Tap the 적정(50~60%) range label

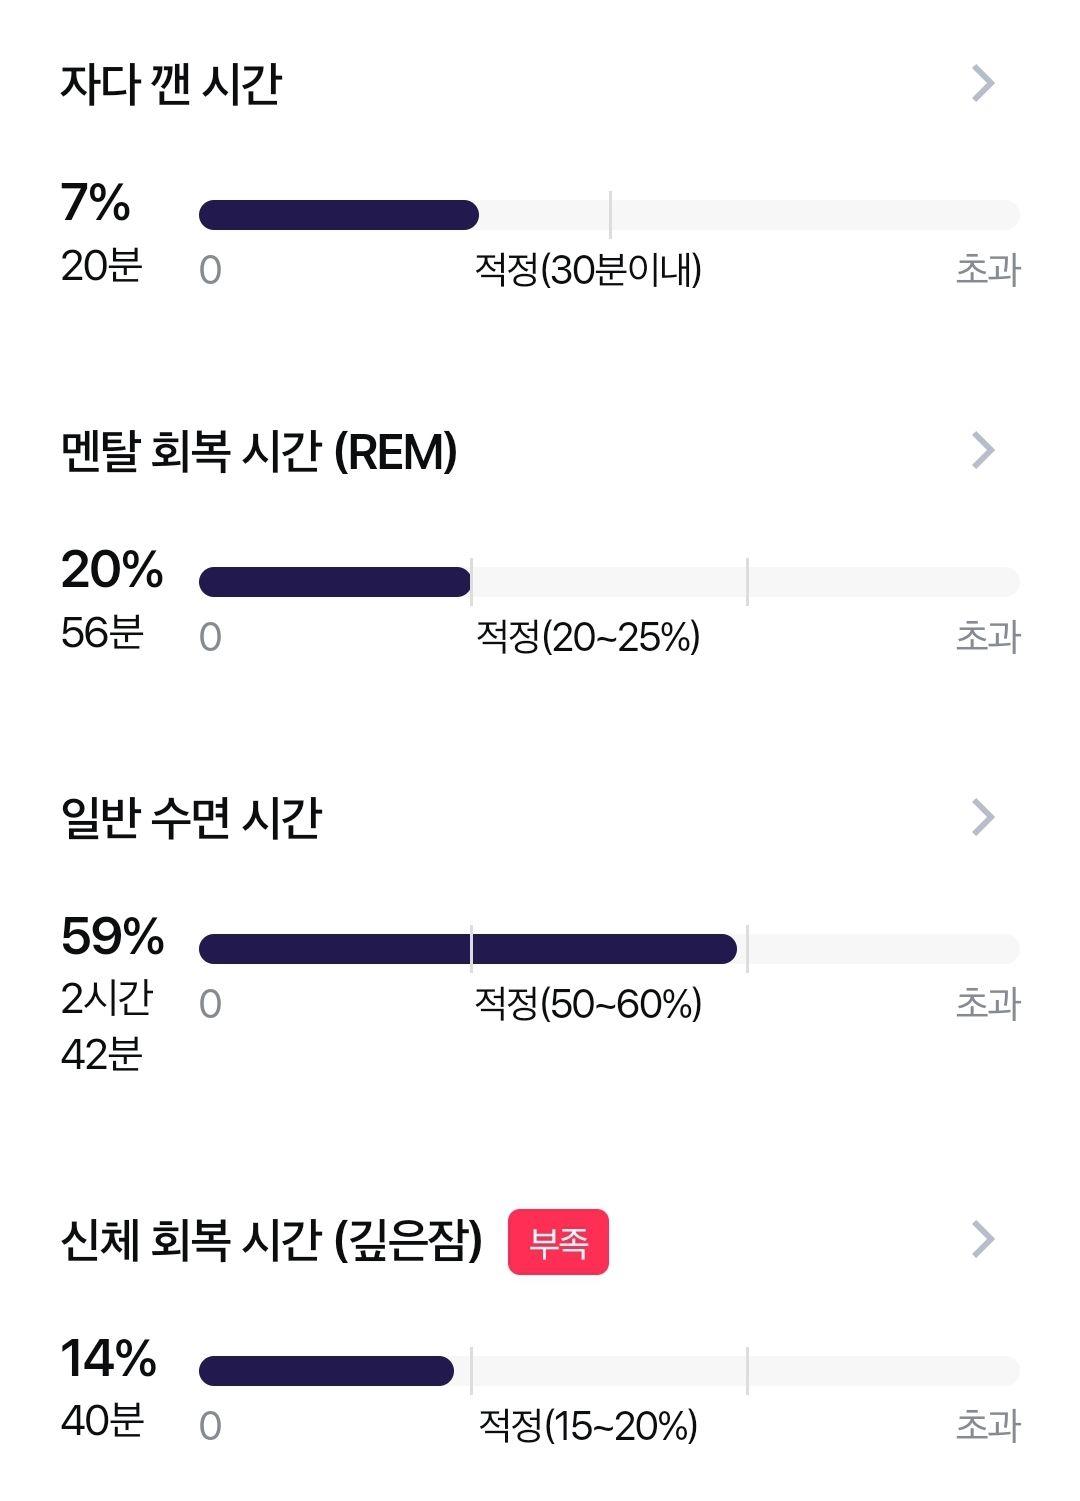pyautogui.click(x=588, y=1004)
